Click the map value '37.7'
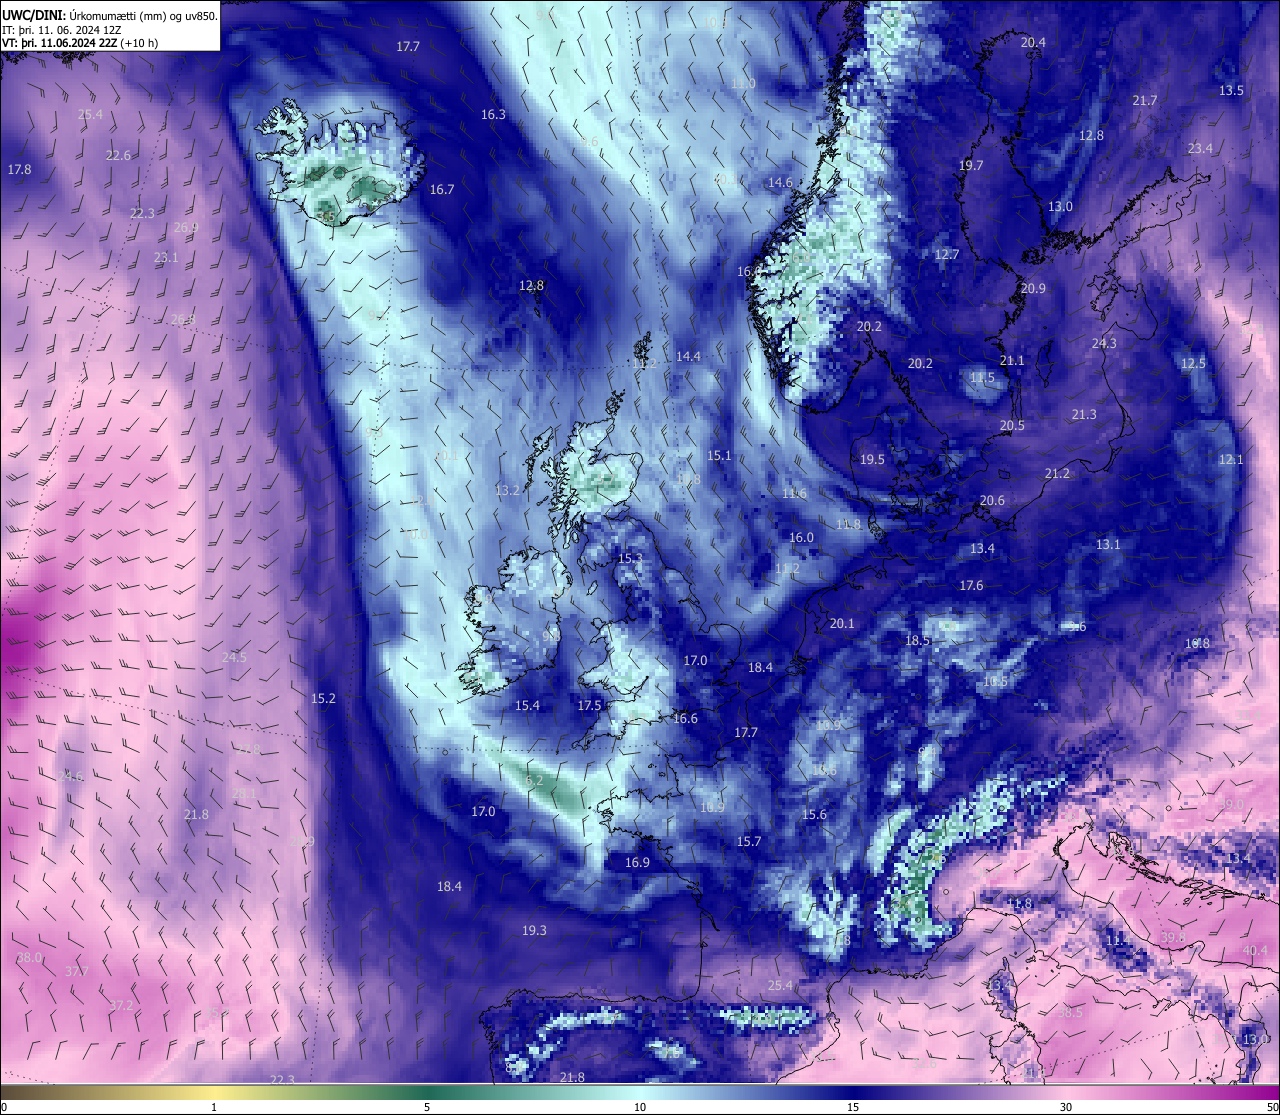This screenshot has height=1115, width=1280. (x=77, y=972)
